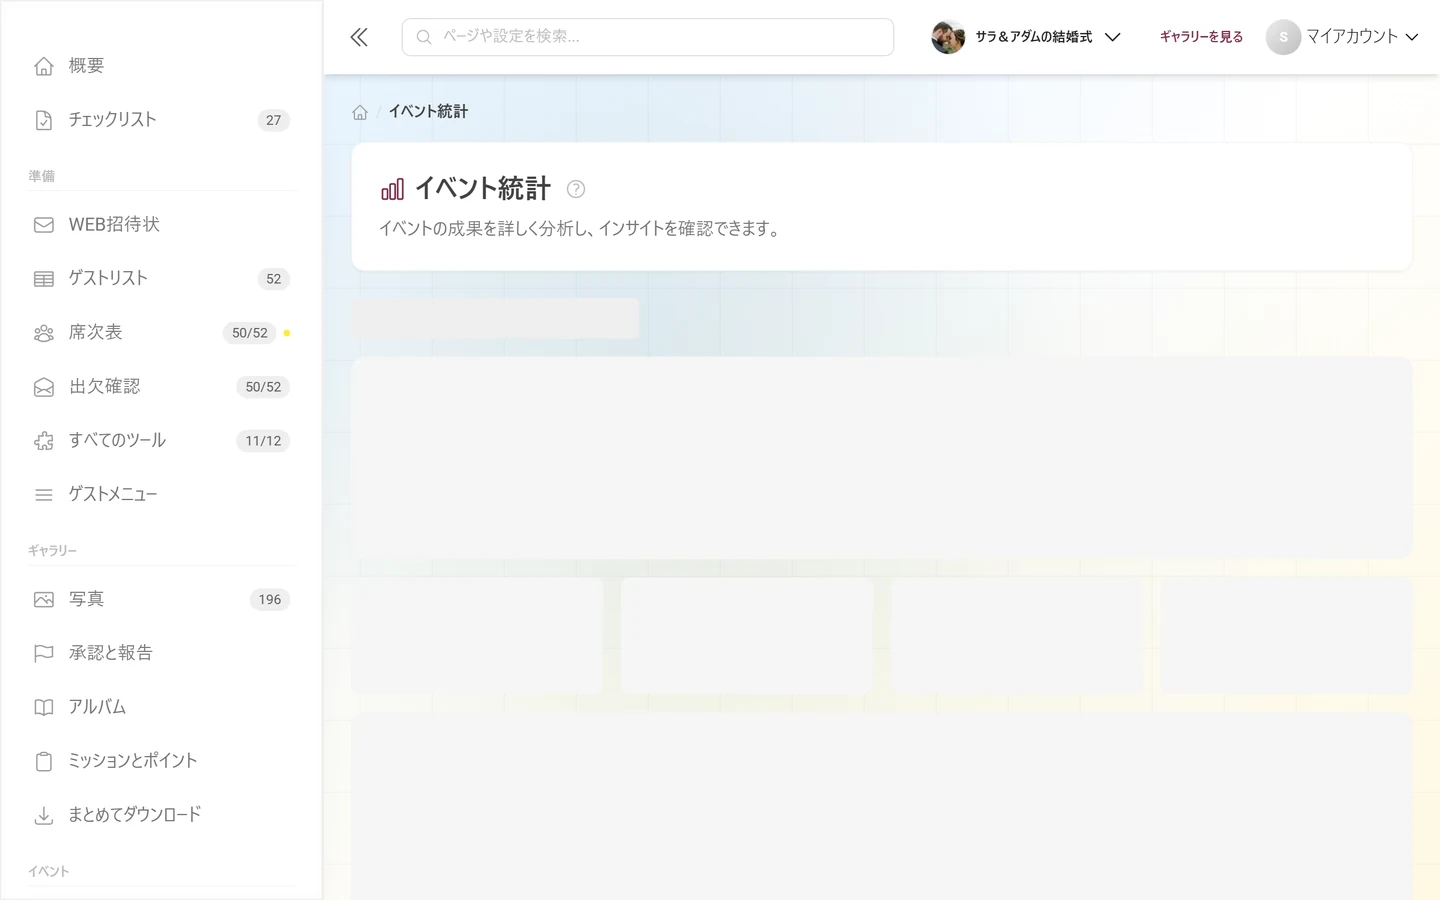Click the table icon for ゲストリスト
The image size is (1440, 900).
coord(44,279)
